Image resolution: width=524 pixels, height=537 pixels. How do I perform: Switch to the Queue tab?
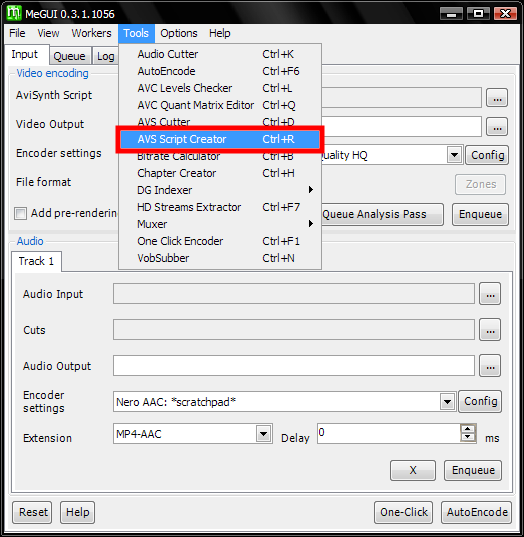pyautogui.click(x=70, y=56)
